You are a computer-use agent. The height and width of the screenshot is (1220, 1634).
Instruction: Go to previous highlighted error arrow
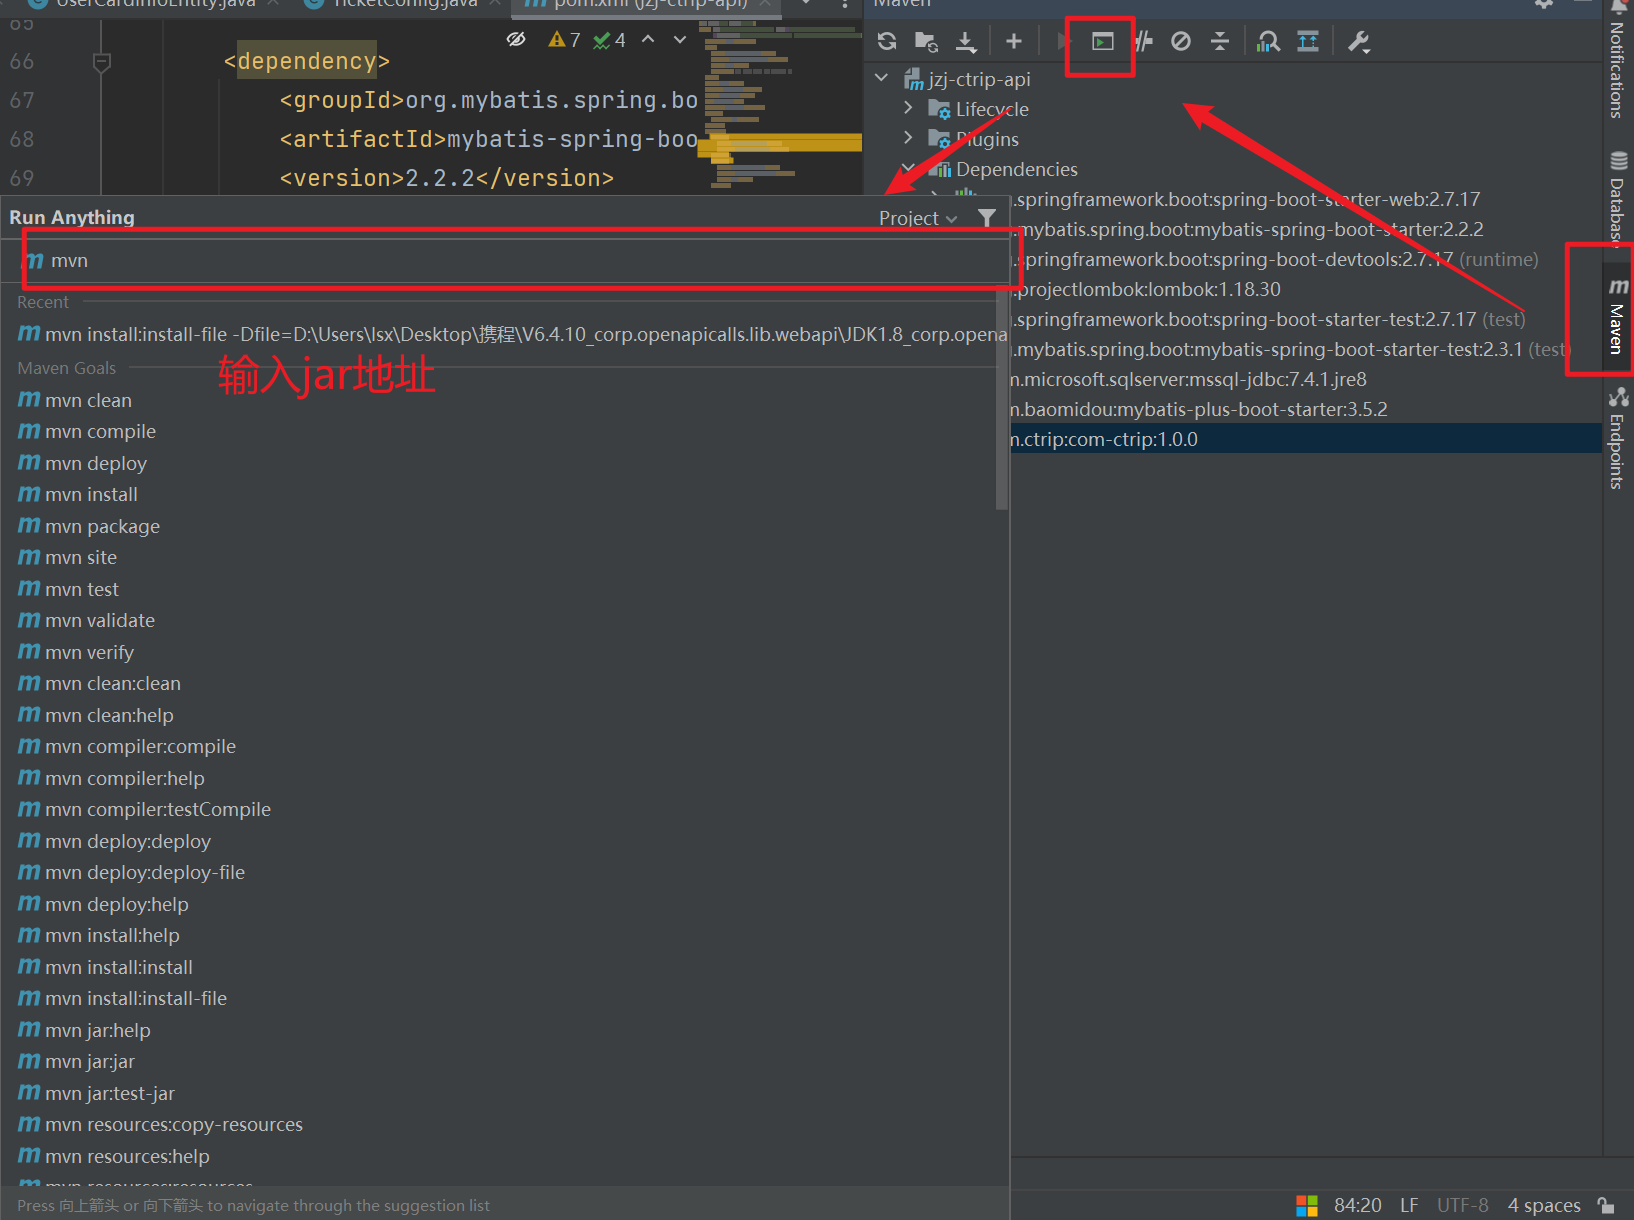(648, 40)
